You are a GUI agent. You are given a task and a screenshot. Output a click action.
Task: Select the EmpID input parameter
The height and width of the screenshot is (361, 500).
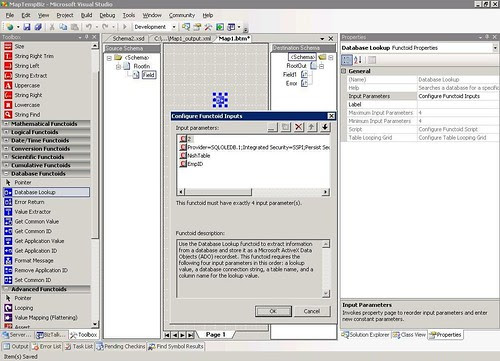click(x=192, y=164)
